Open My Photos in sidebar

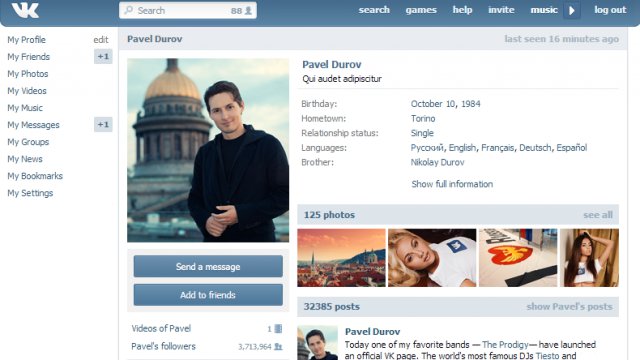[x=28, y=74]
